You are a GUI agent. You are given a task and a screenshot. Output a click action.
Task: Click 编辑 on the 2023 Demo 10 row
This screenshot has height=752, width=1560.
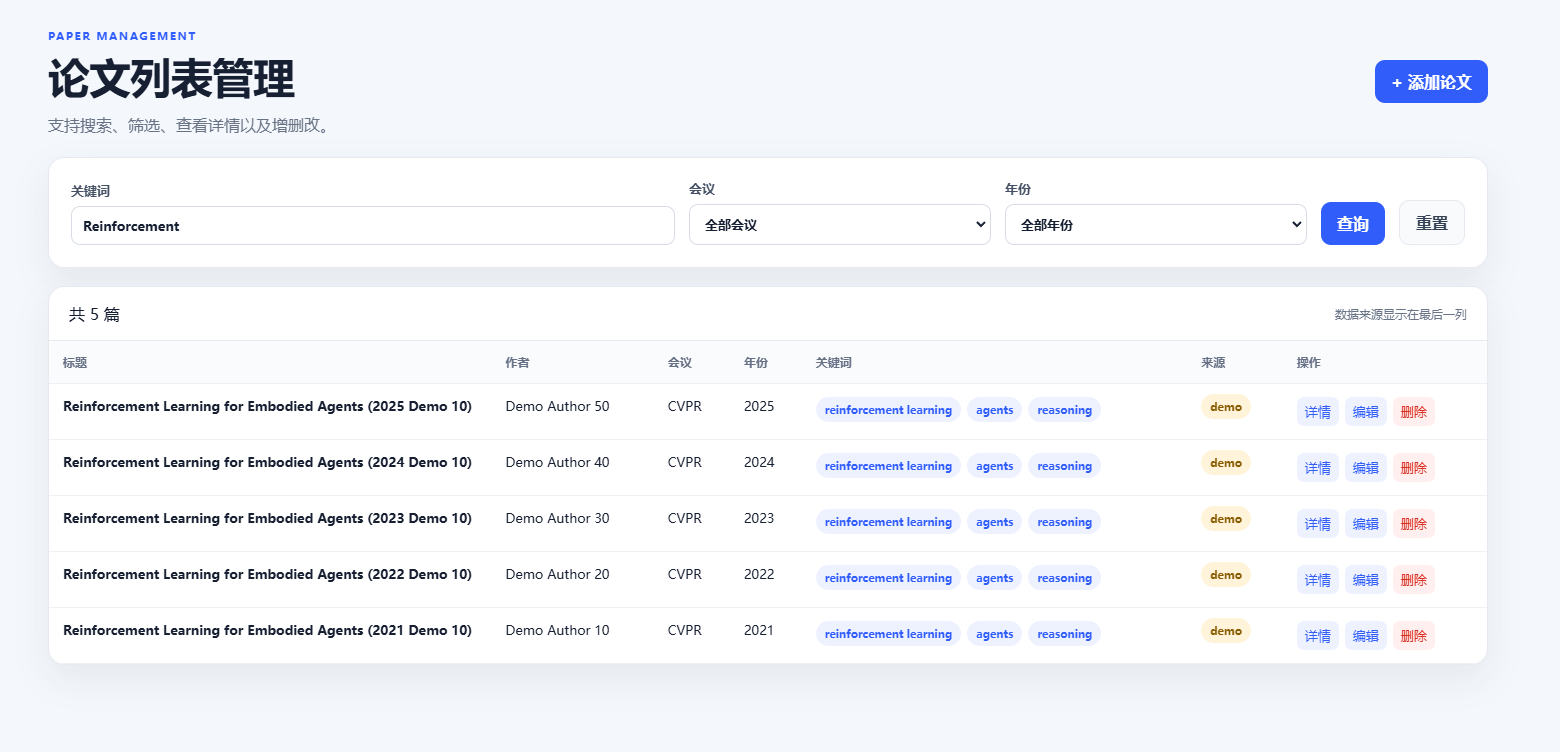pos(1366,524)
